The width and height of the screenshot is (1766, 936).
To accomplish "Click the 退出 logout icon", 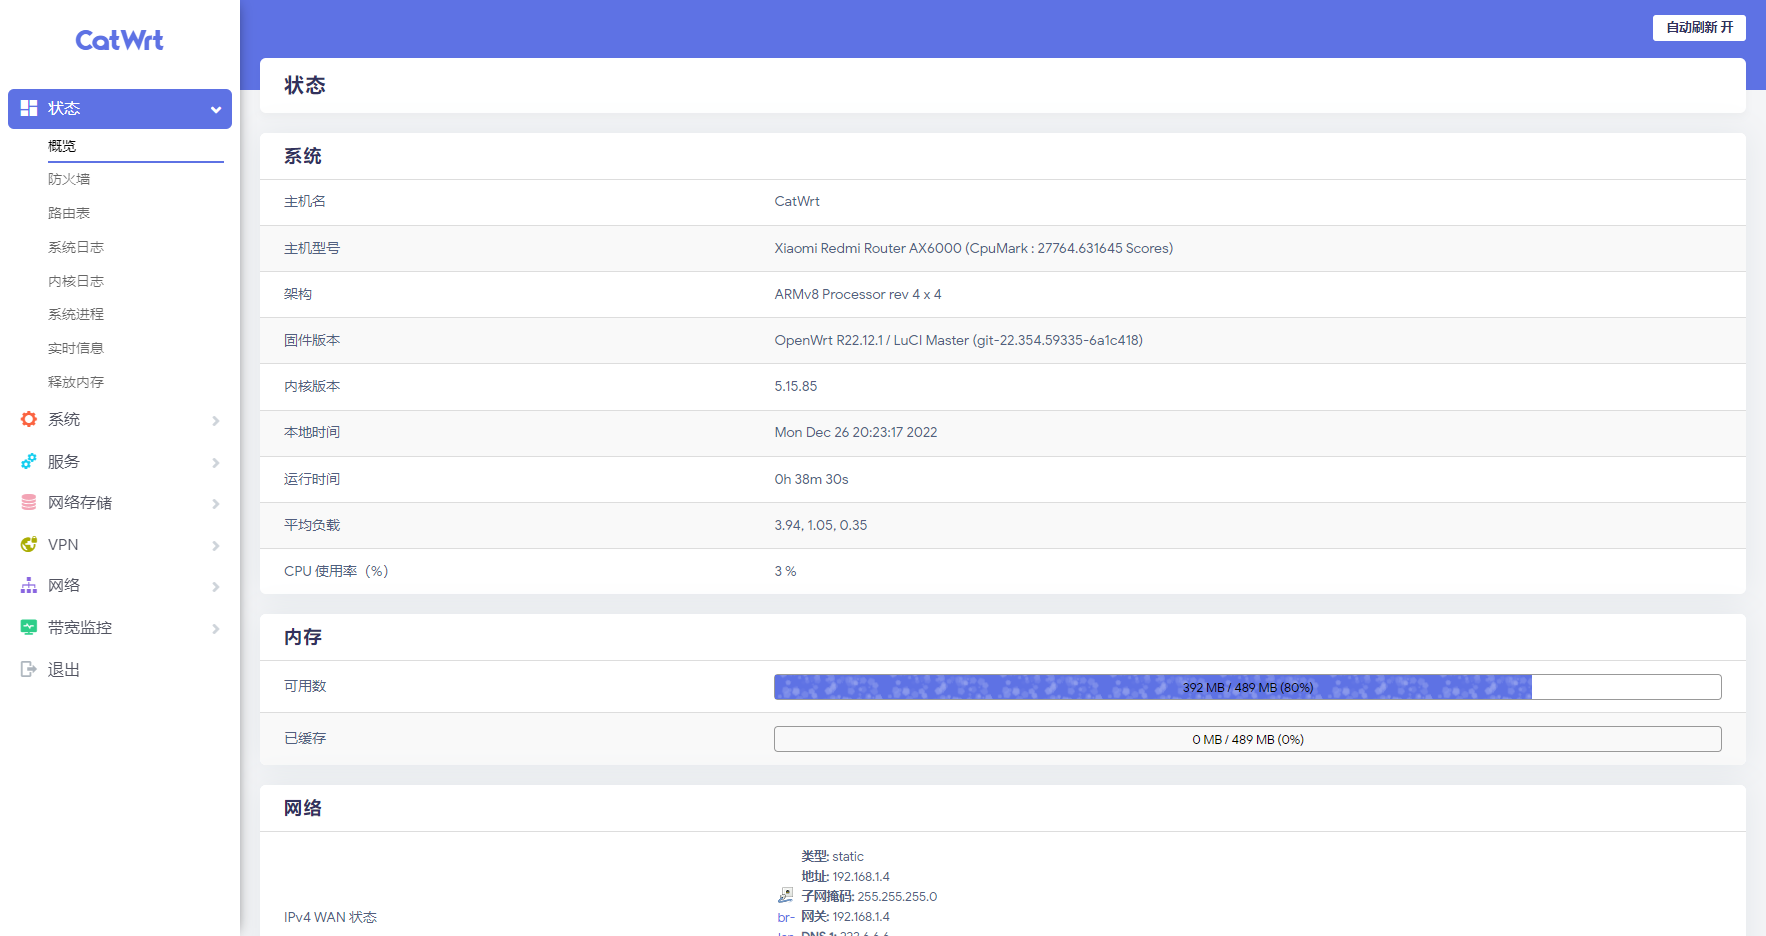I will click(x=27, y=669).
